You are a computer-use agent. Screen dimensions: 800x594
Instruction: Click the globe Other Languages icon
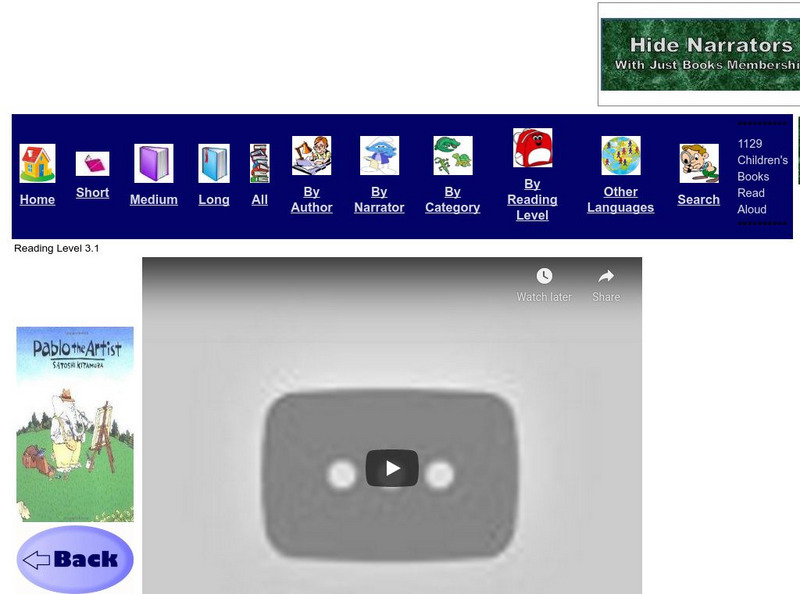(621, 156)
